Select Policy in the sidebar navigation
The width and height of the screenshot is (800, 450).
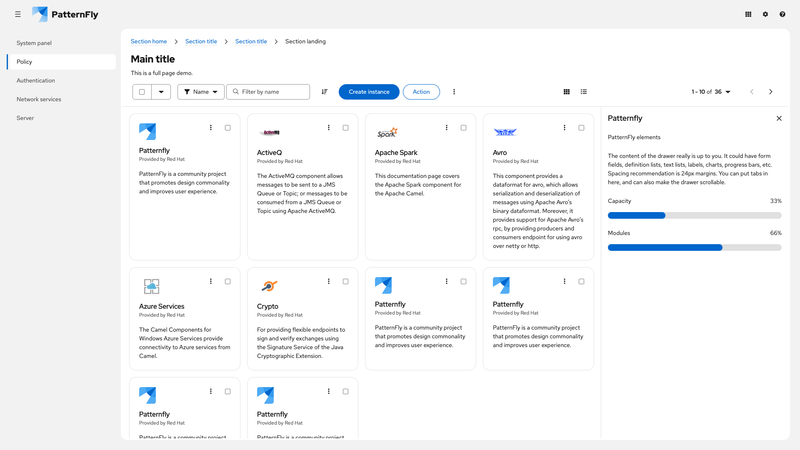click(x=61, y=62)
